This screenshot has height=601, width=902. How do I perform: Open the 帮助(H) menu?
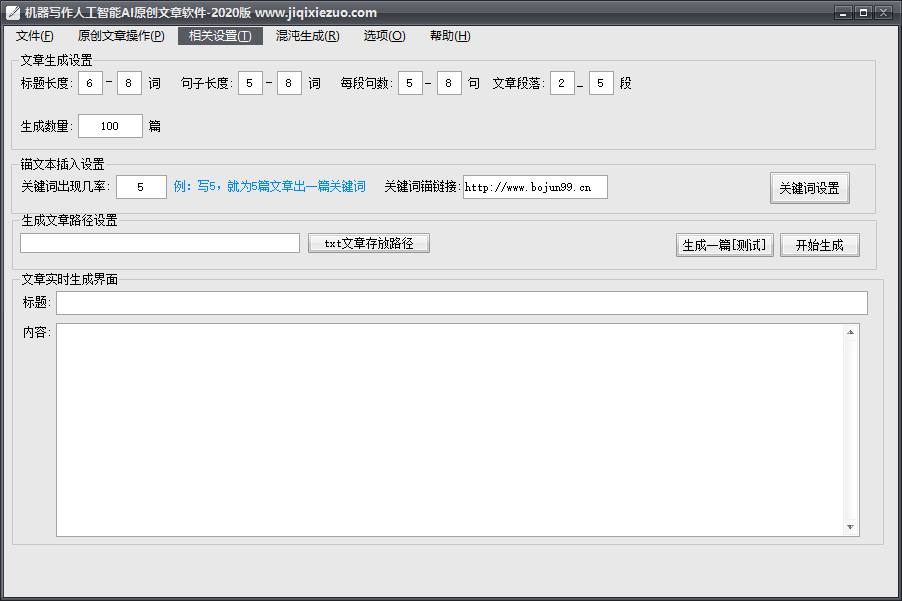click(450, 36)
